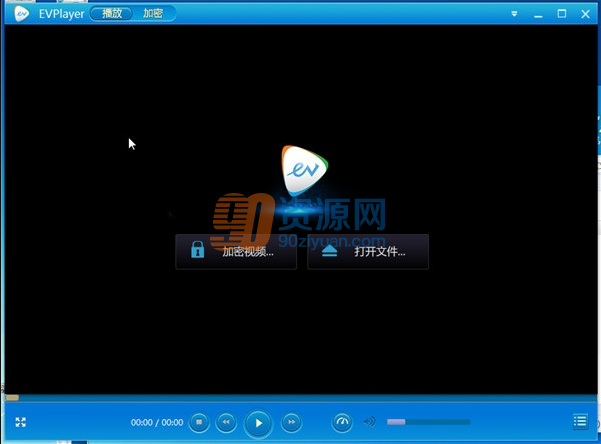Viewport: 601px width, 444px height.
Task: Stop playback with the stop button
Action: 199,422
